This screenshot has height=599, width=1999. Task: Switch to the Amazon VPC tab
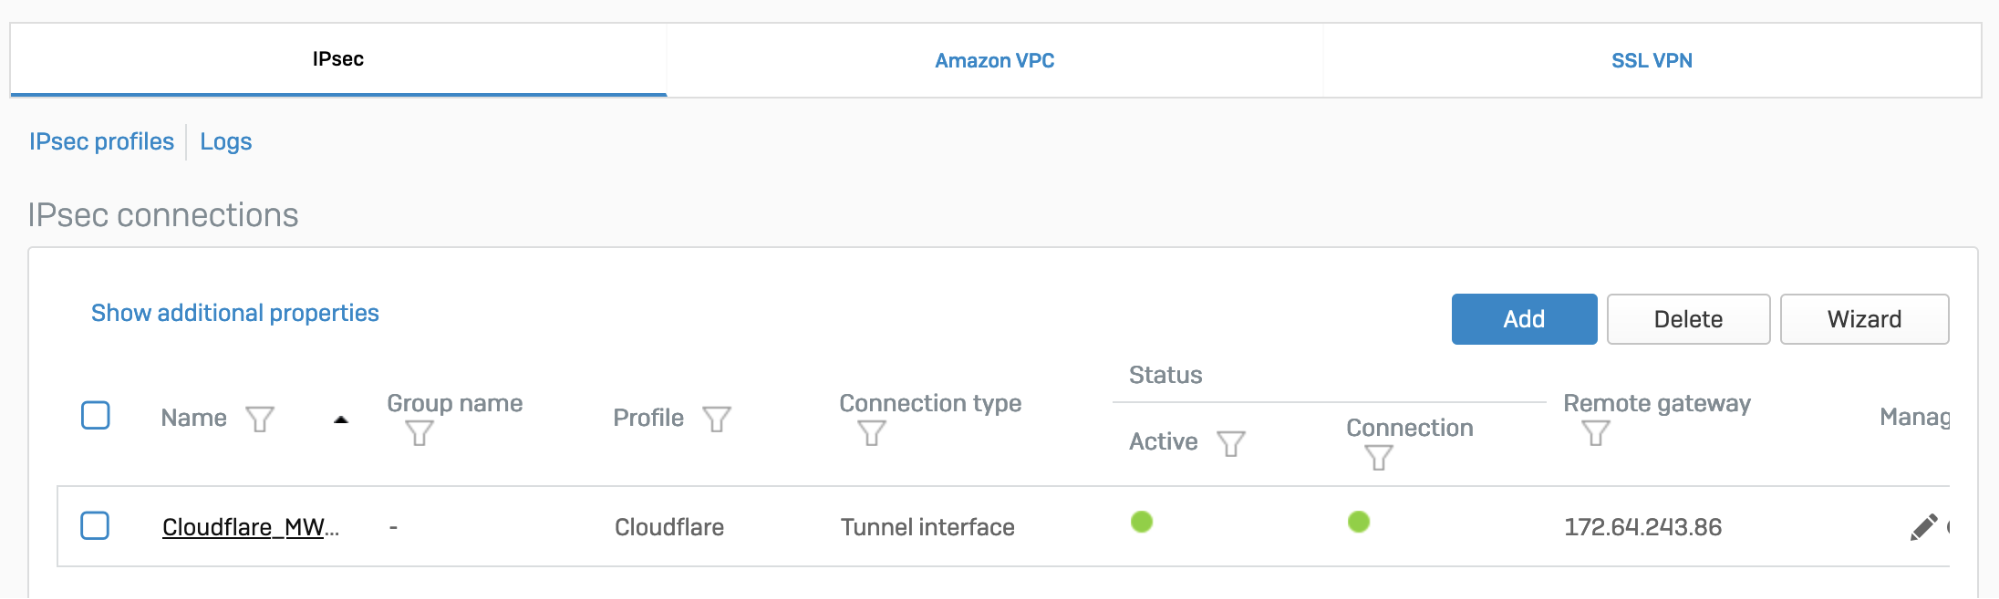tap(994, 60)
